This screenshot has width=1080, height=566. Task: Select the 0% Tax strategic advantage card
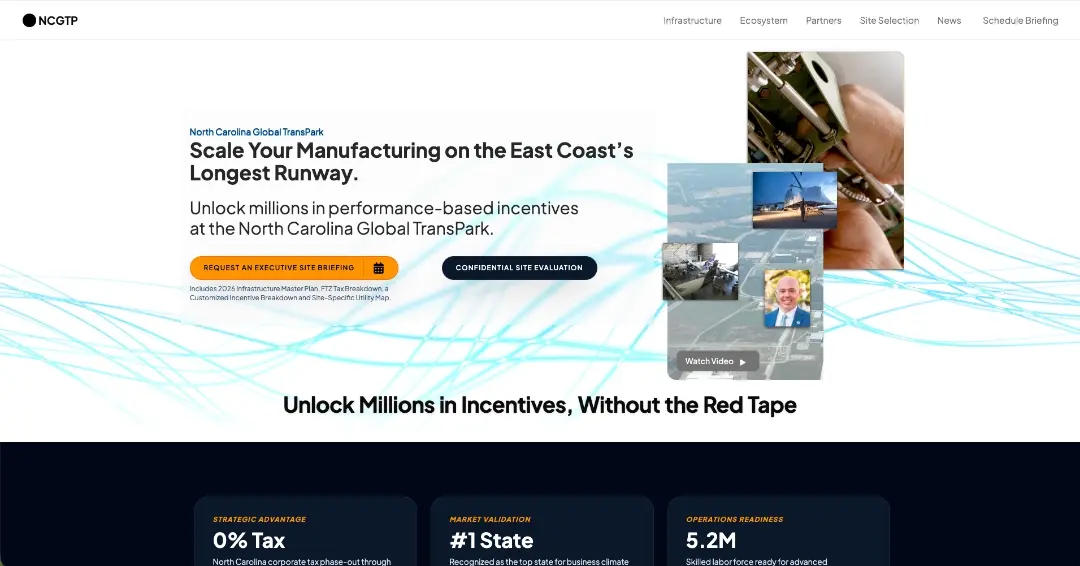click(x=305, y=531)
